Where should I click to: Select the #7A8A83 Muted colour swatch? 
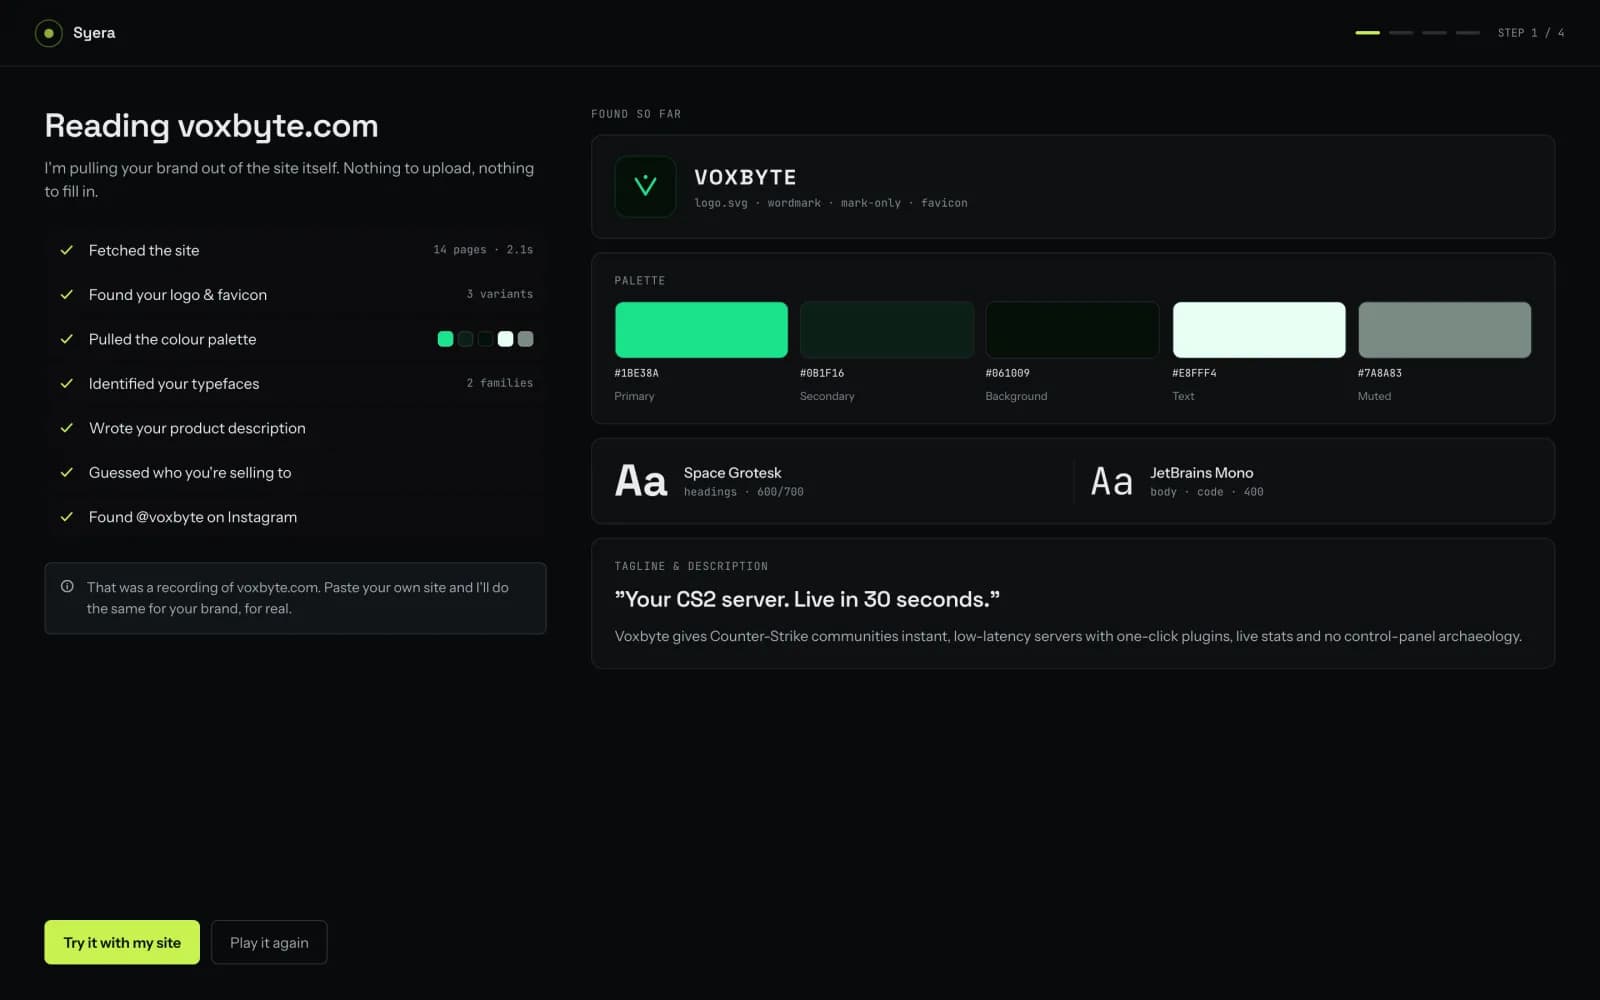pyautogui.click(x=1444, y=330)
